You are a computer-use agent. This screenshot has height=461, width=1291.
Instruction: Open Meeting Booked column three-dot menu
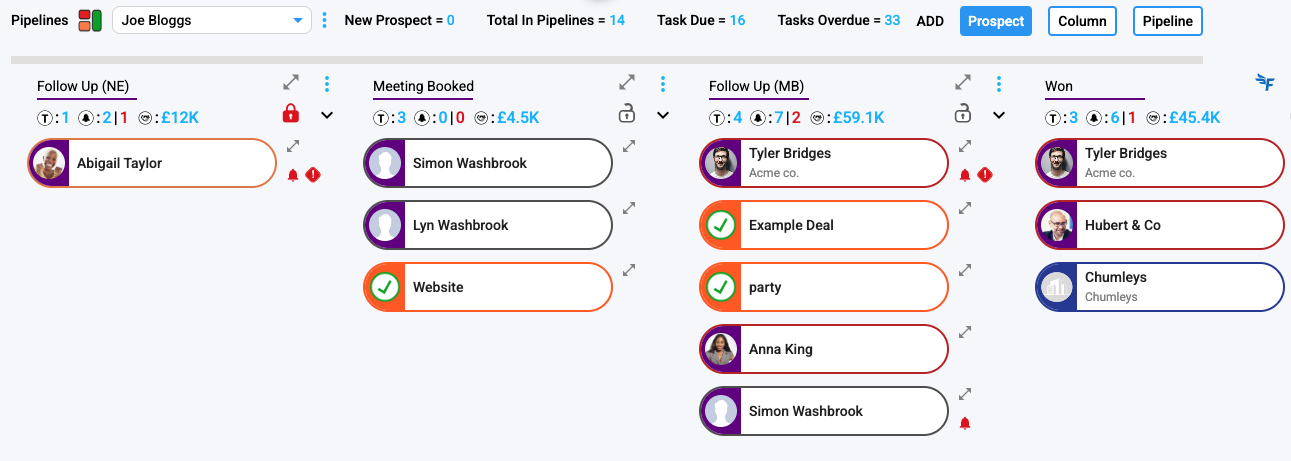[x=663, y=84]
